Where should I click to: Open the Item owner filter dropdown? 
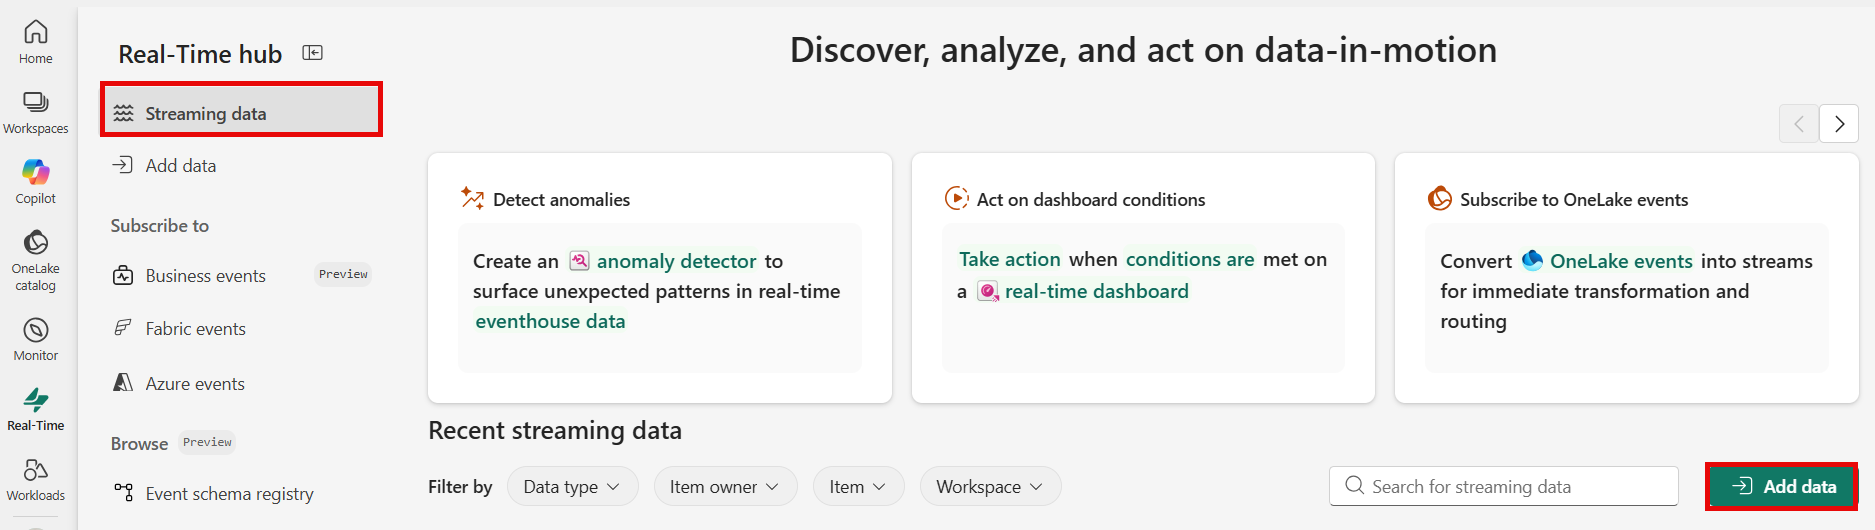click(725, 487)
